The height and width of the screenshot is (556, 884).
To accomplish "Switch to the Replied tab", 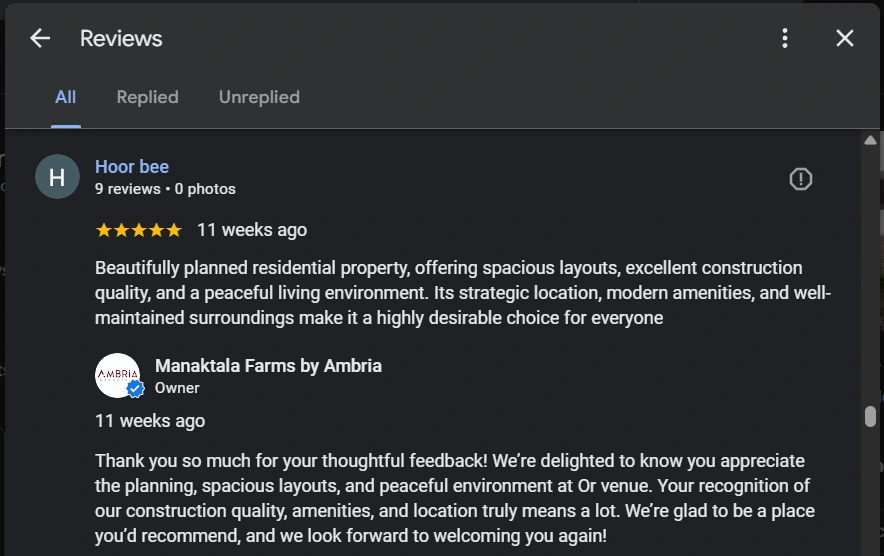I will (x=147, y=97).
